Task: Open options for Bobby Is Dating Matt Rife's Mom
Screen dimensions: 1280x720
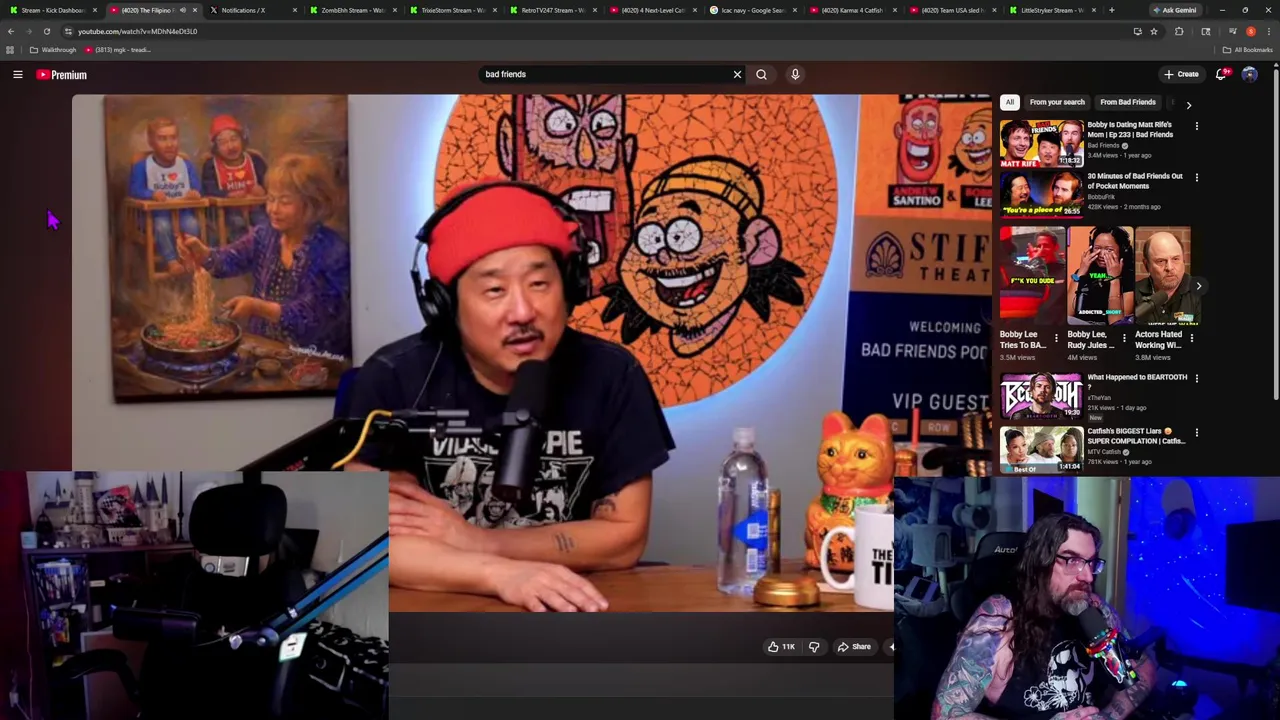Action: tap(1196, 126)
